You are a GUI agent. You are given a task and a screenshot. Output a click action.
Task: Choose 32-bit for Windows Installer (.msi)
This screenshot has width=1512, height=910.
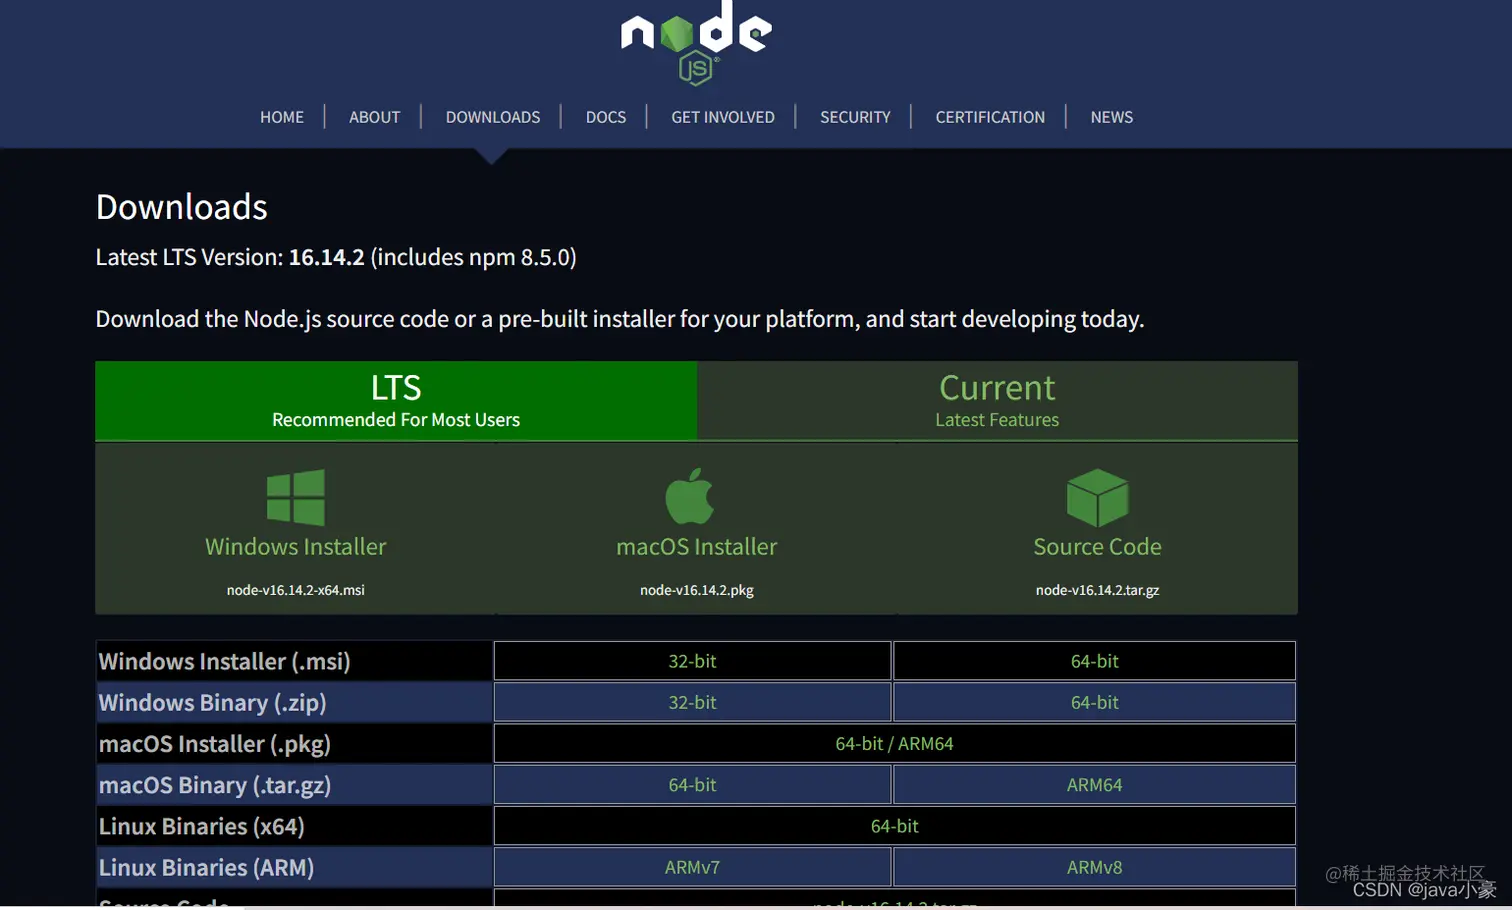(692, 661)
